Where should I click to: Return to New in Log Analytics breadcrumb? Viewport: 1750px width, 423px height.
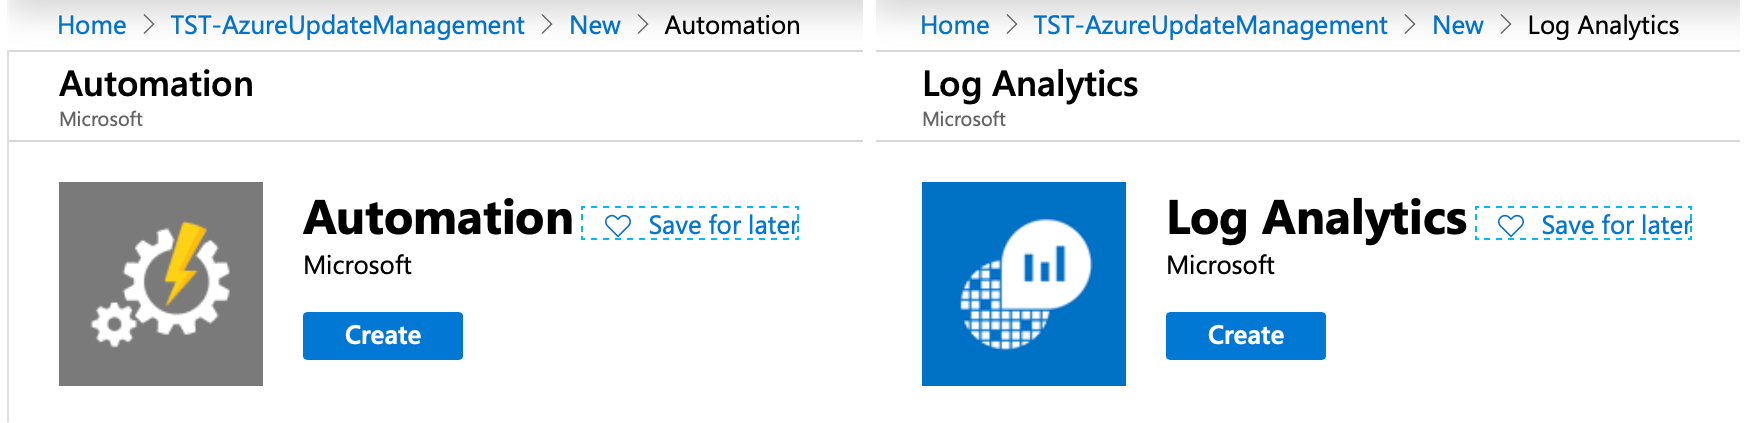[x=1458, y=25]
